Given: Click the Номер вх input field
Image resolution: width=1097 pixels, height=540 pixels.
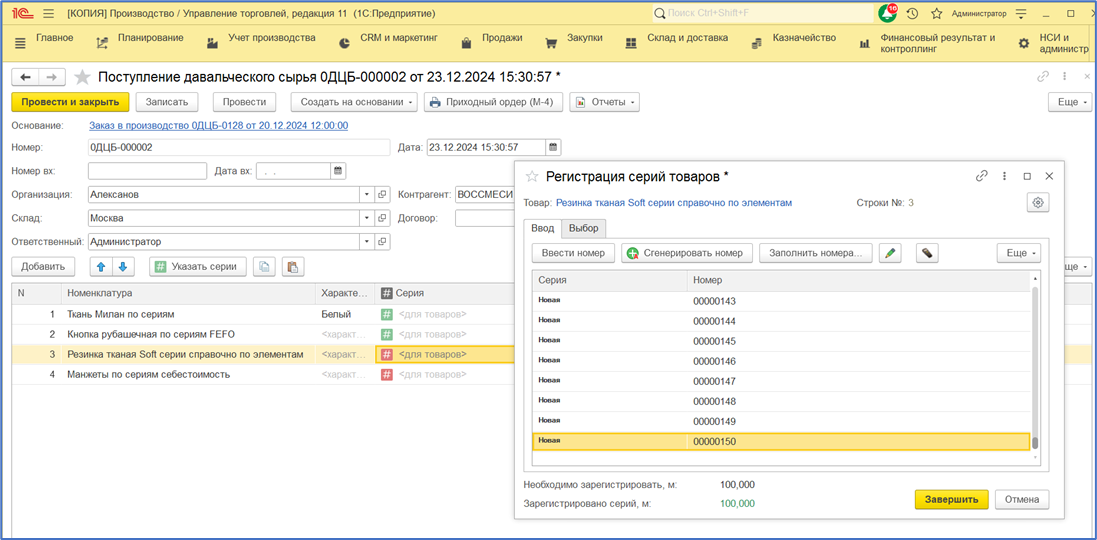Looking at the screenshot, I should [146, 171].
